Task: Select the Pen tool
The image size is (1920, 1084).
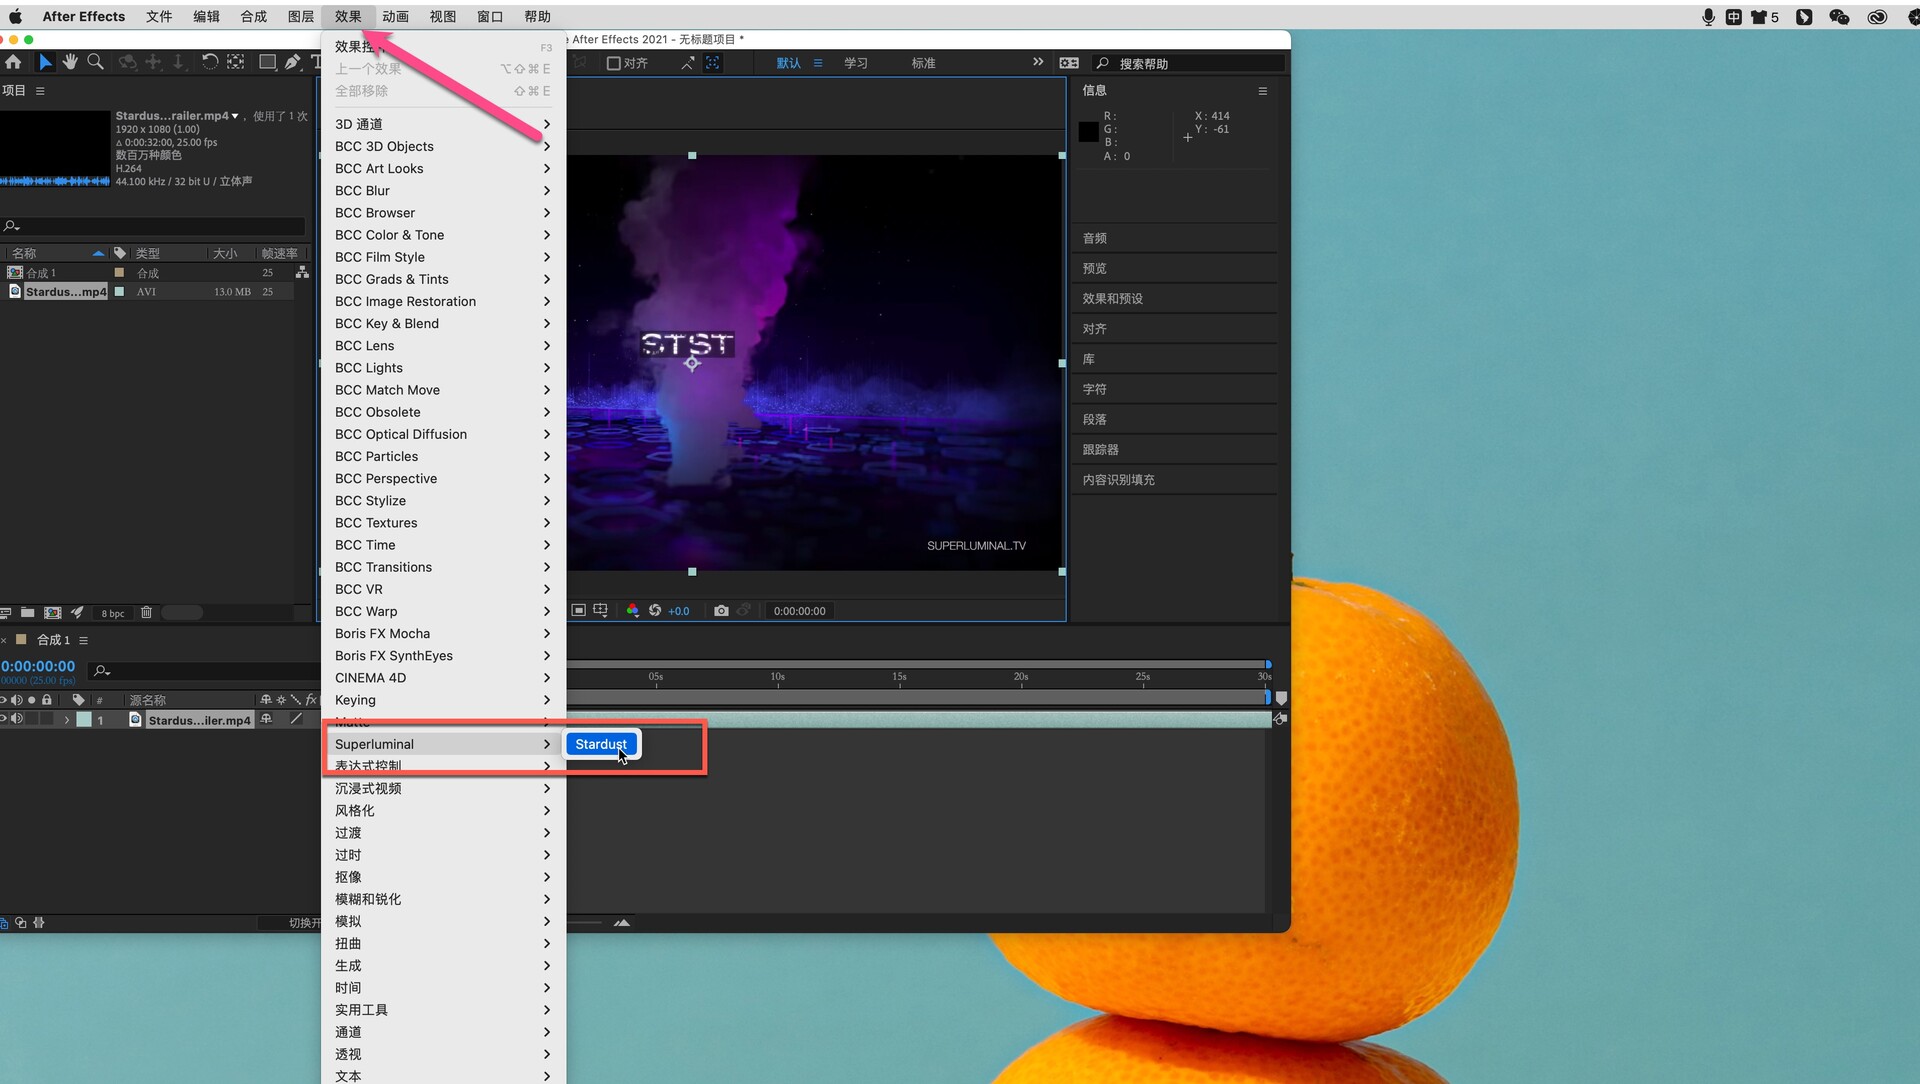Action: pos(292,62)
